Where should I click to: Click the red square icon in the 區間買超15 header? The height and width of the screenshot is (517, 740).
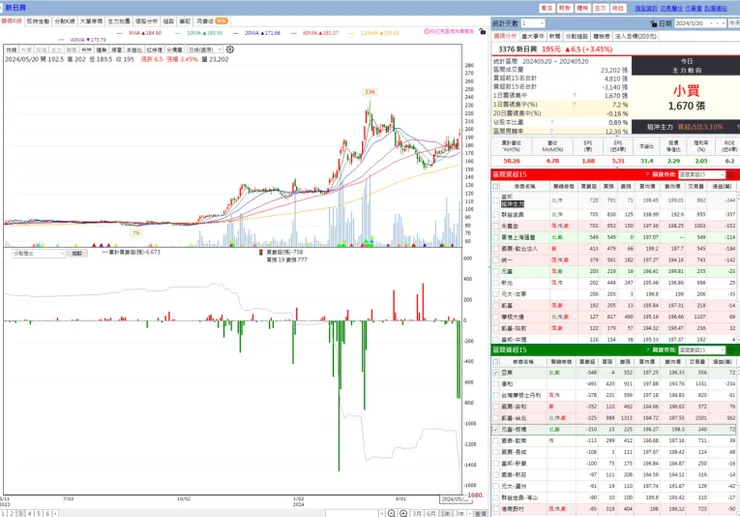tap(731, 175)
